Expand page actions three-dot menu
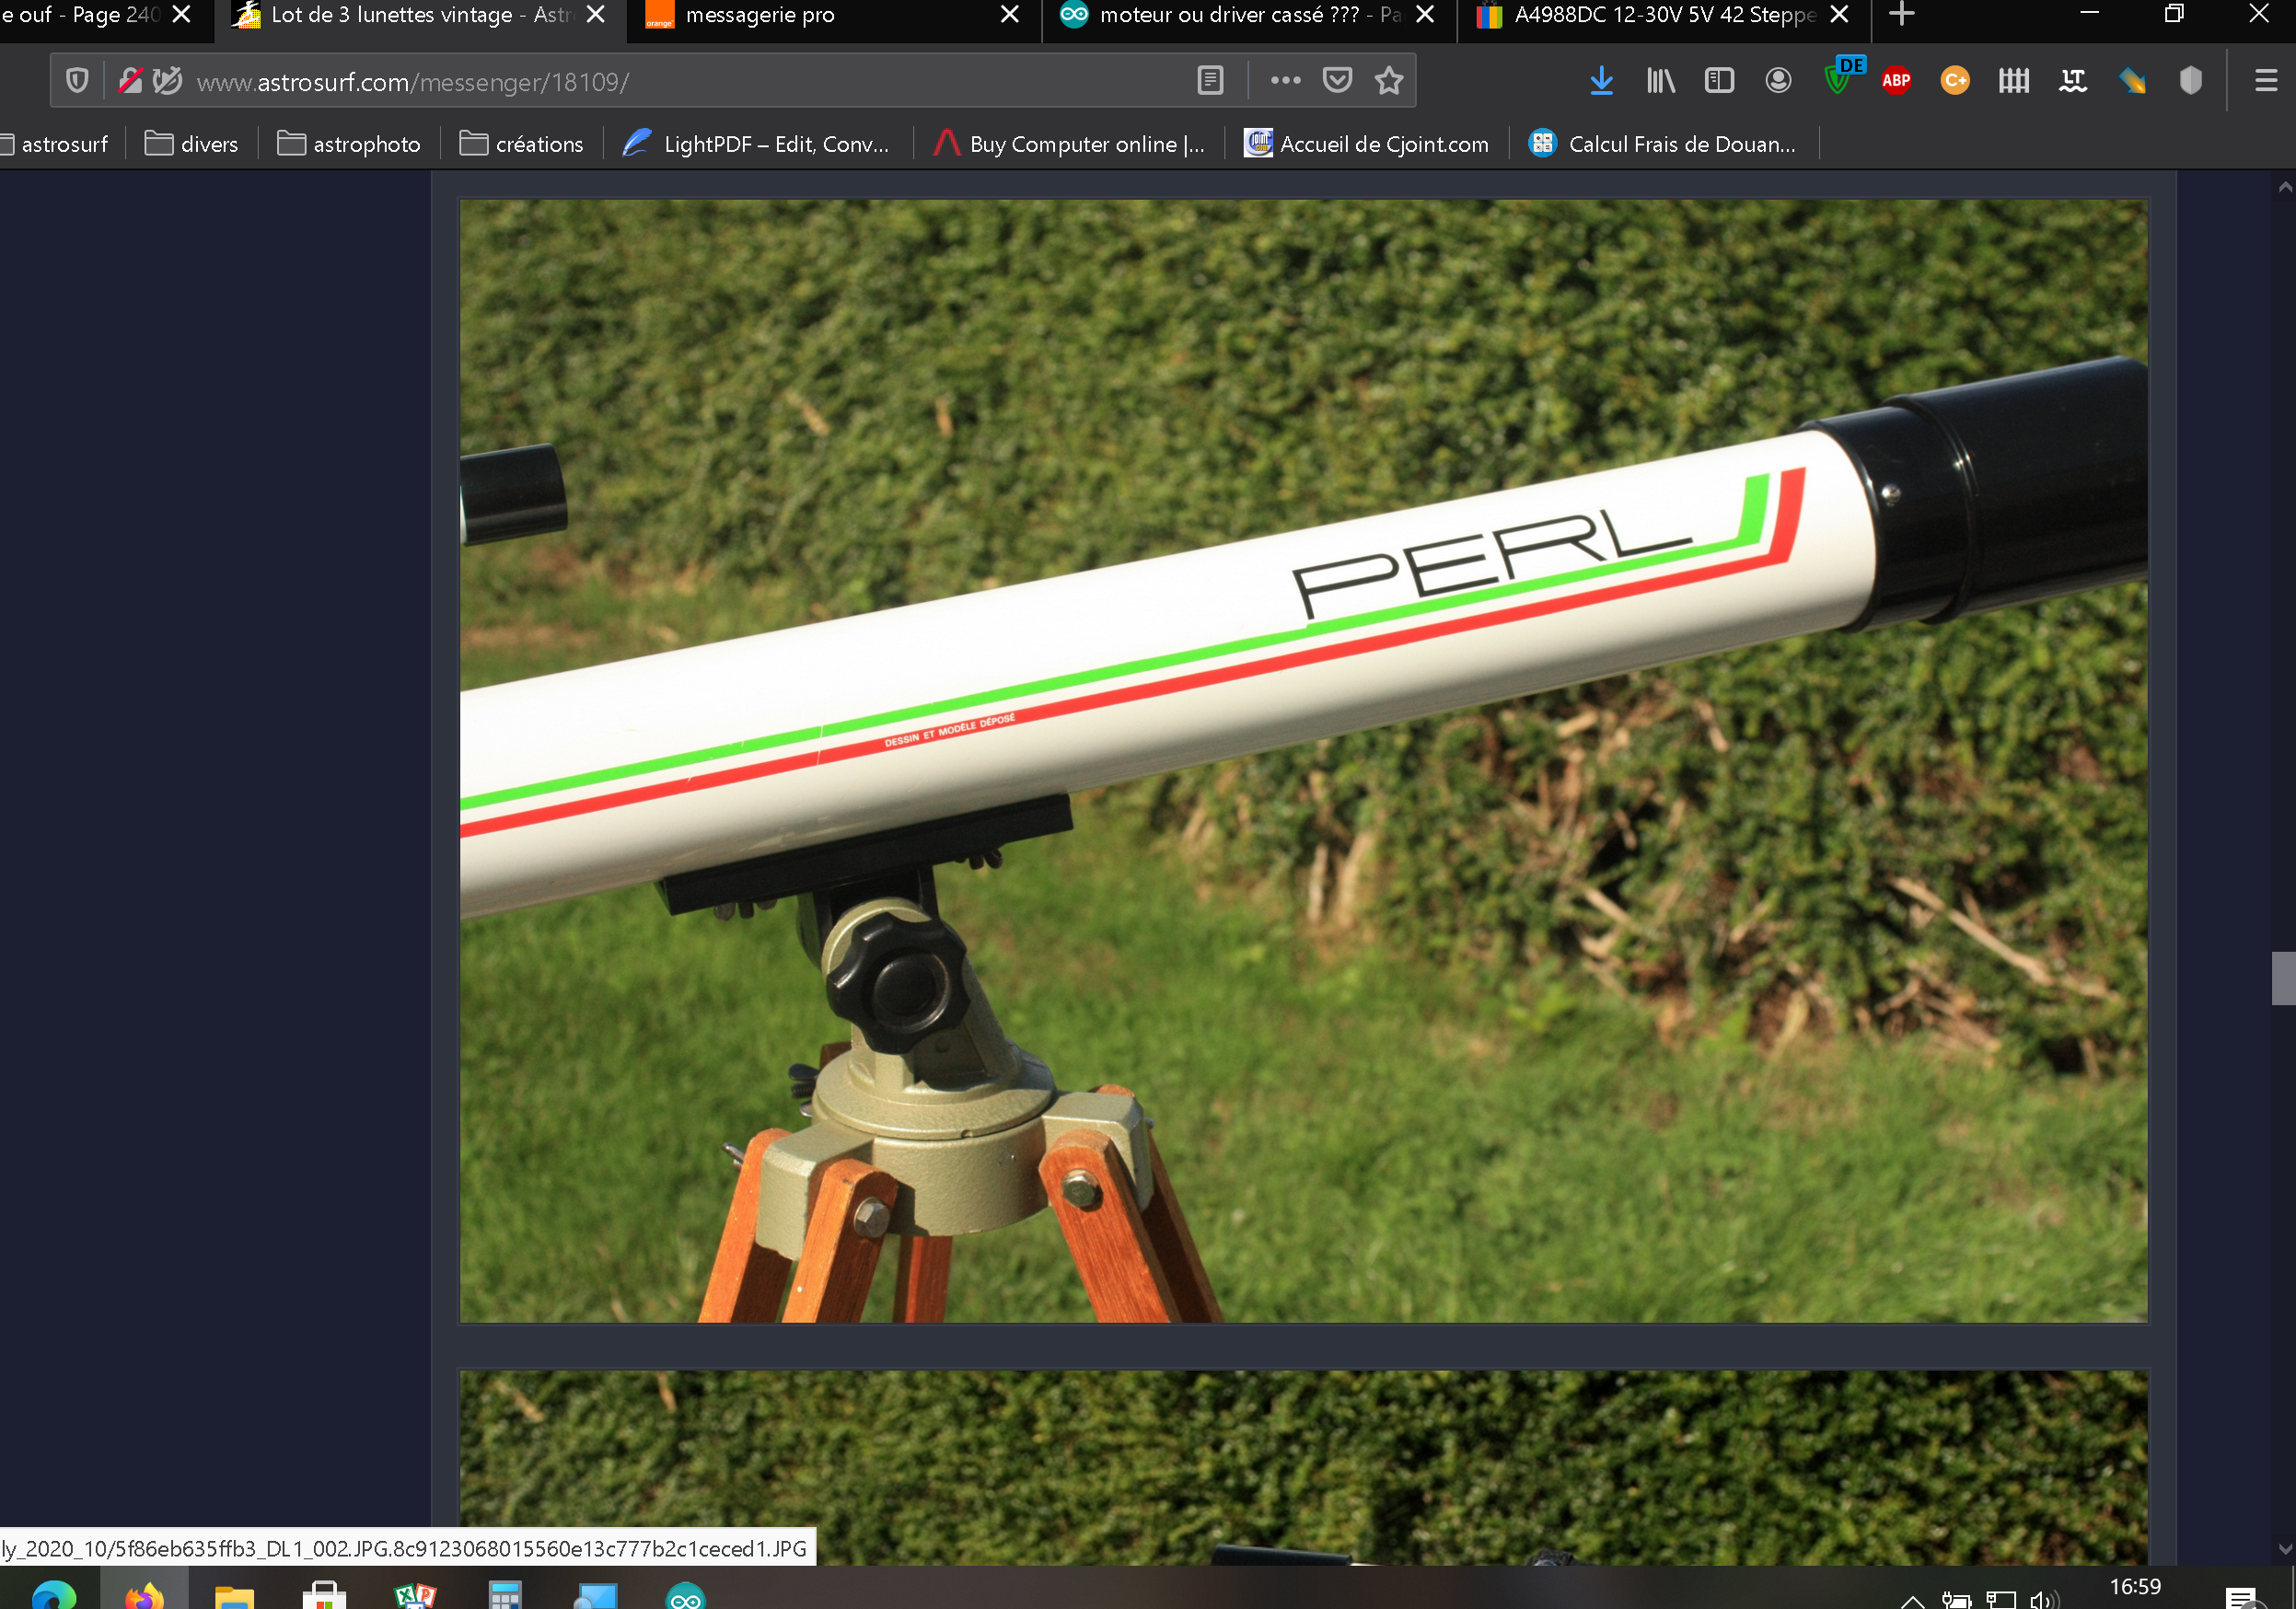This screenshot has width=2296, height=1609. point(1285,81)
